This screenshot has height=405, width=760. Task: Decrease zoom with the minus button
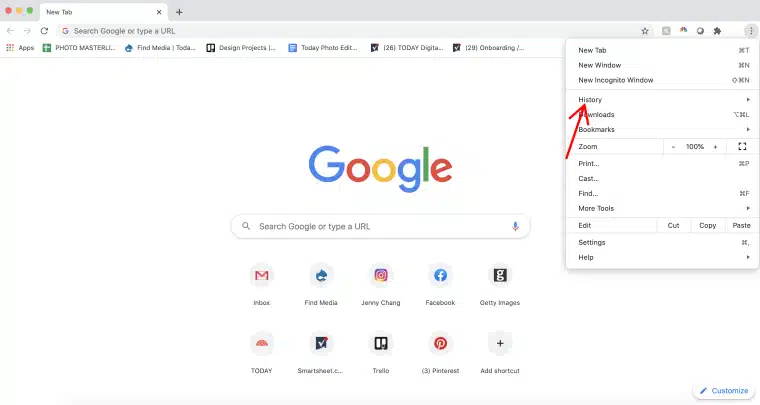[673, 146]
